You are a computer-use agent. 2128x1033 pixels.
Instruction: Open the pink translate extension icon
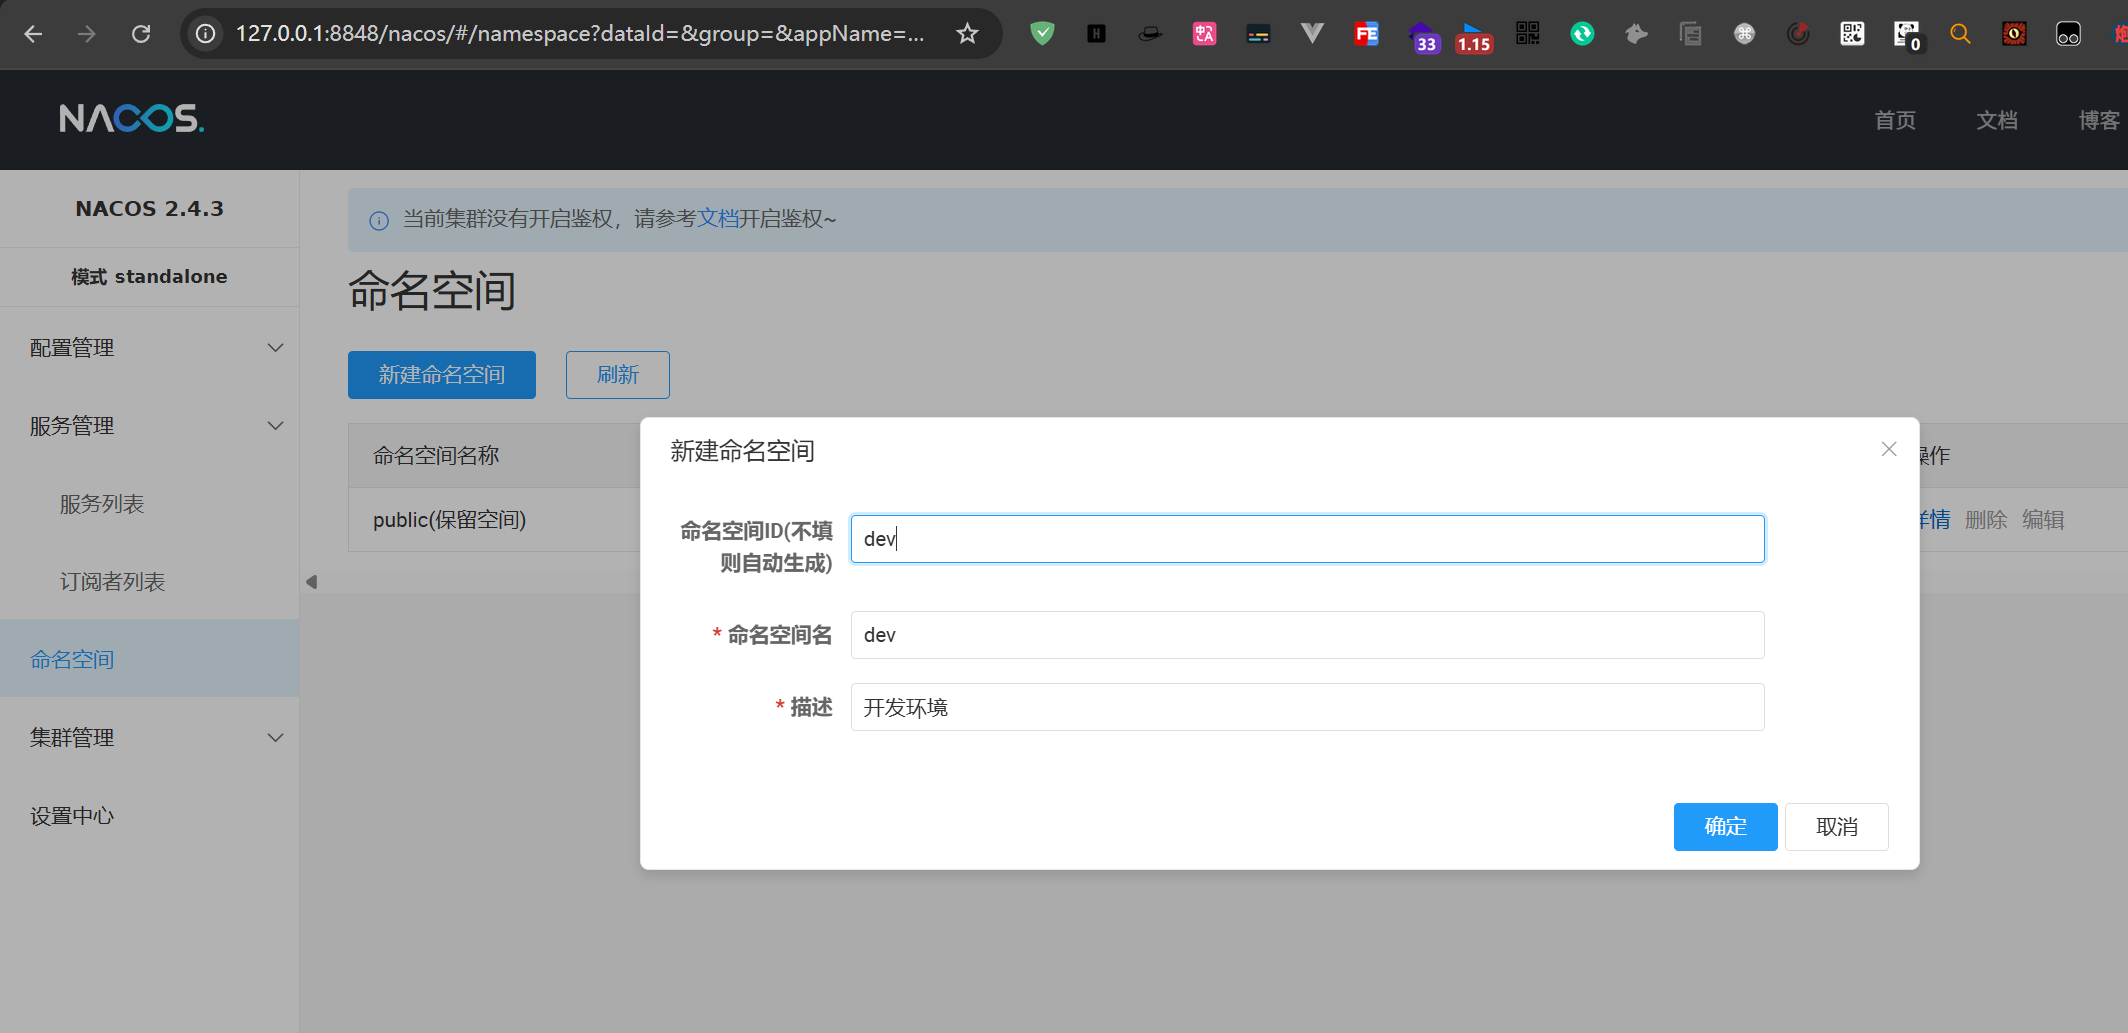pos(1204,34)
